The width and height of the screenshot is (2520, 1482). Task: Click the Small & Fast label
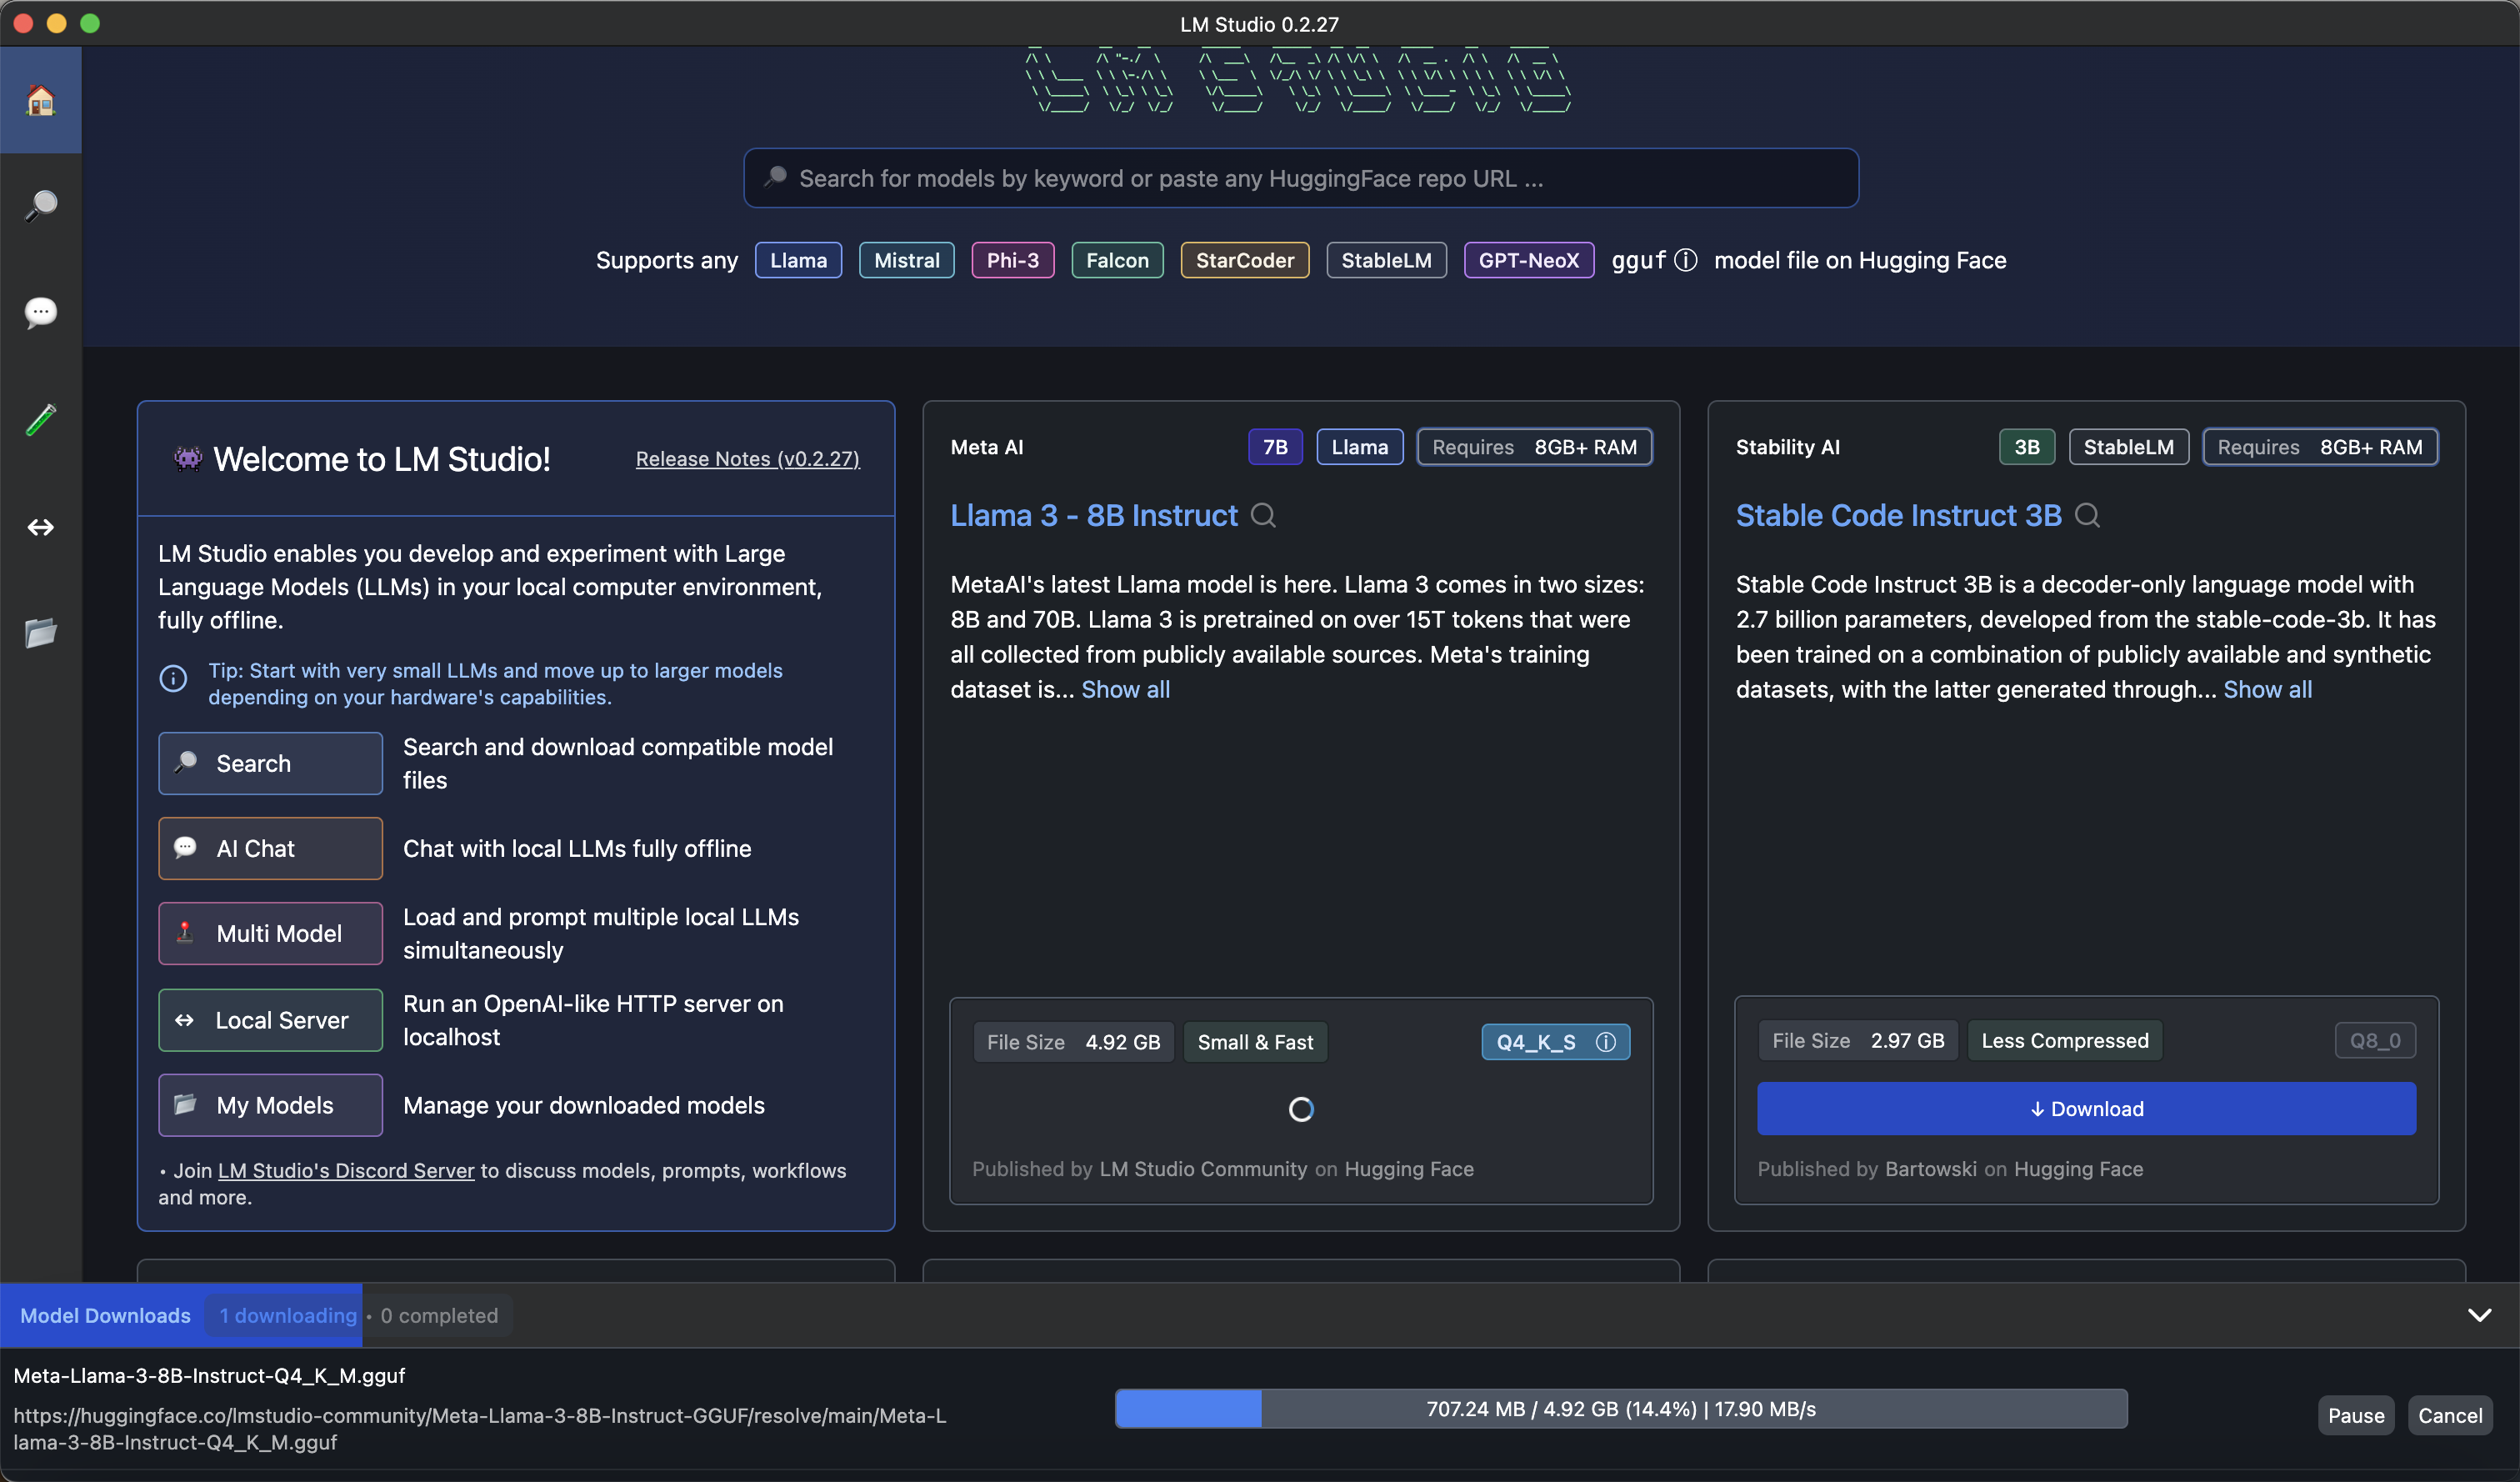click(x=1255, y=1042)
